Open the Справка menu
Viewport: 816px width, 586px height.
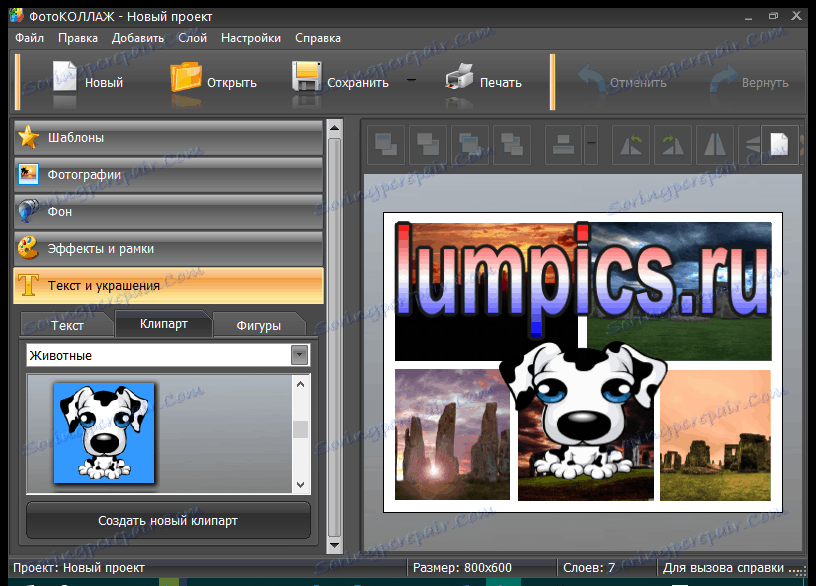[318, 38]
